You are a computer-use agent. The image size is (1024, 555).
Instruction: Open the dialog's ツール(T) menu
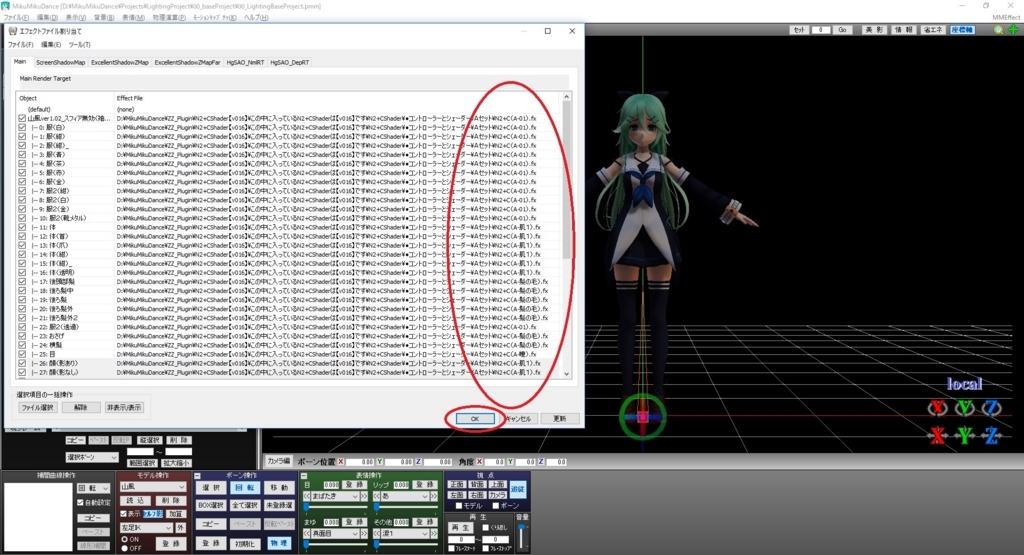click(x=79, y=45)
